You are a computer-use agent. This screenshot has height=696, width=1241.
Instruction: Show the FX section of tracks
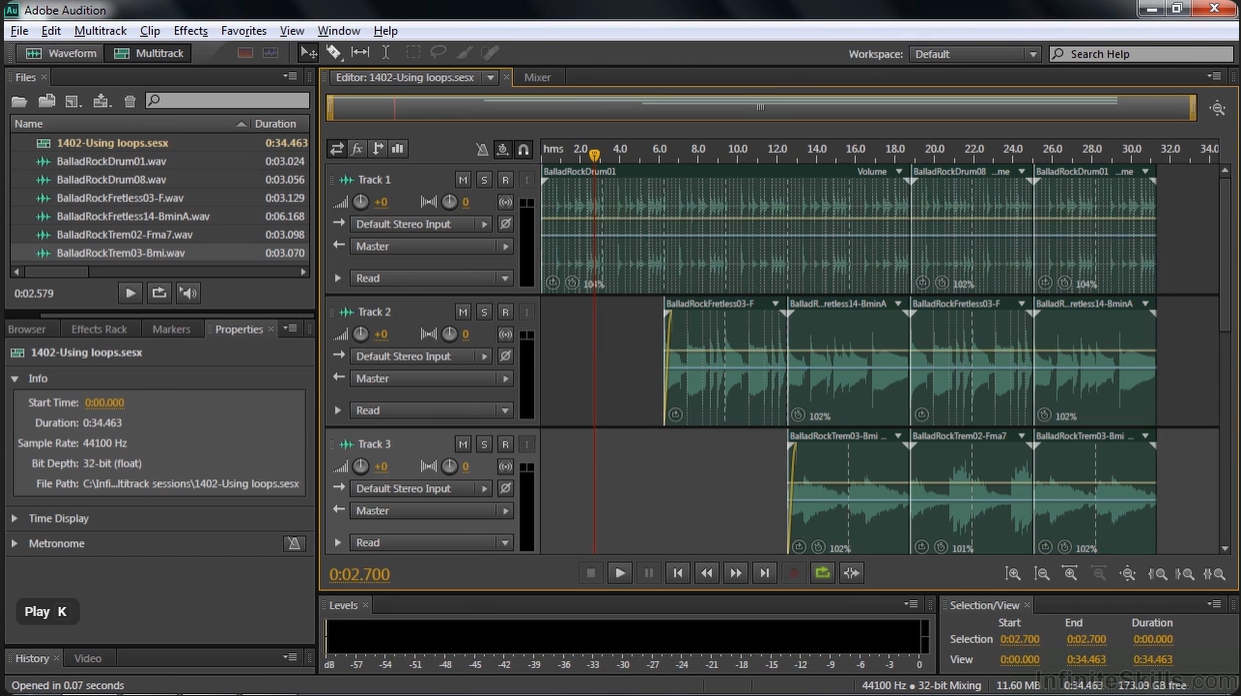pos(357,149)
